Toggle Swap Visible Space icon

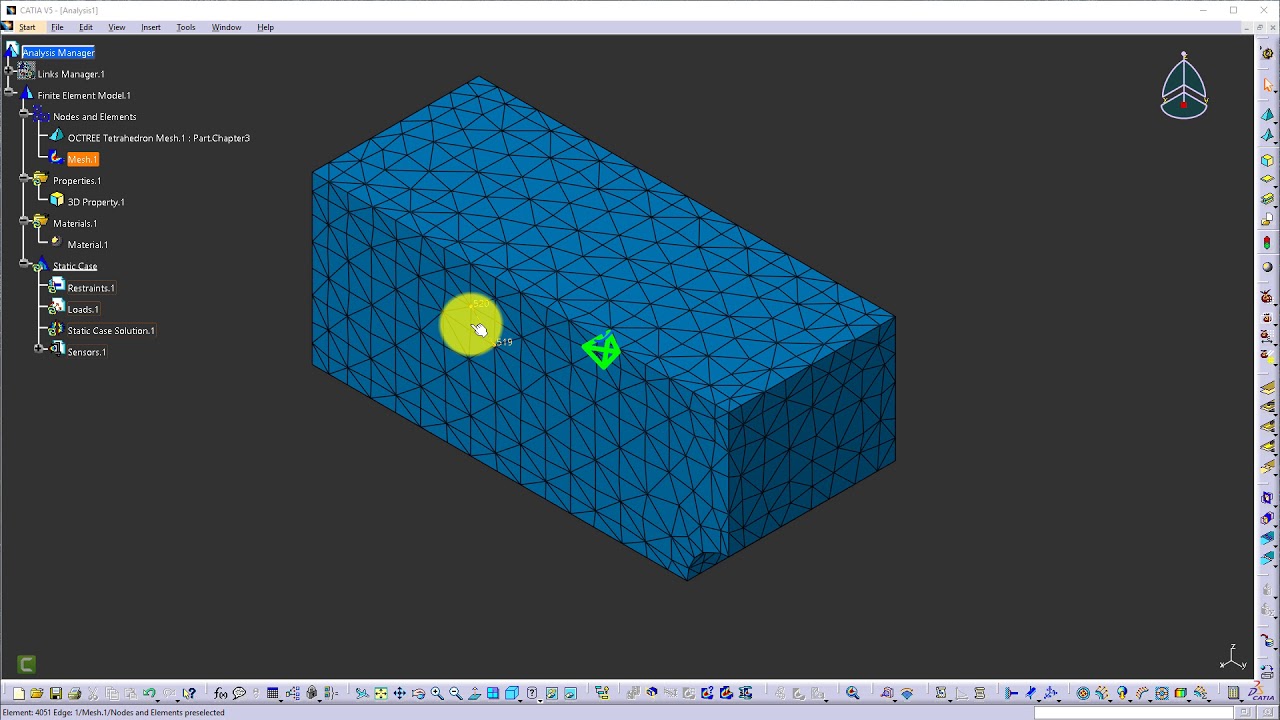tap(570, 693)
